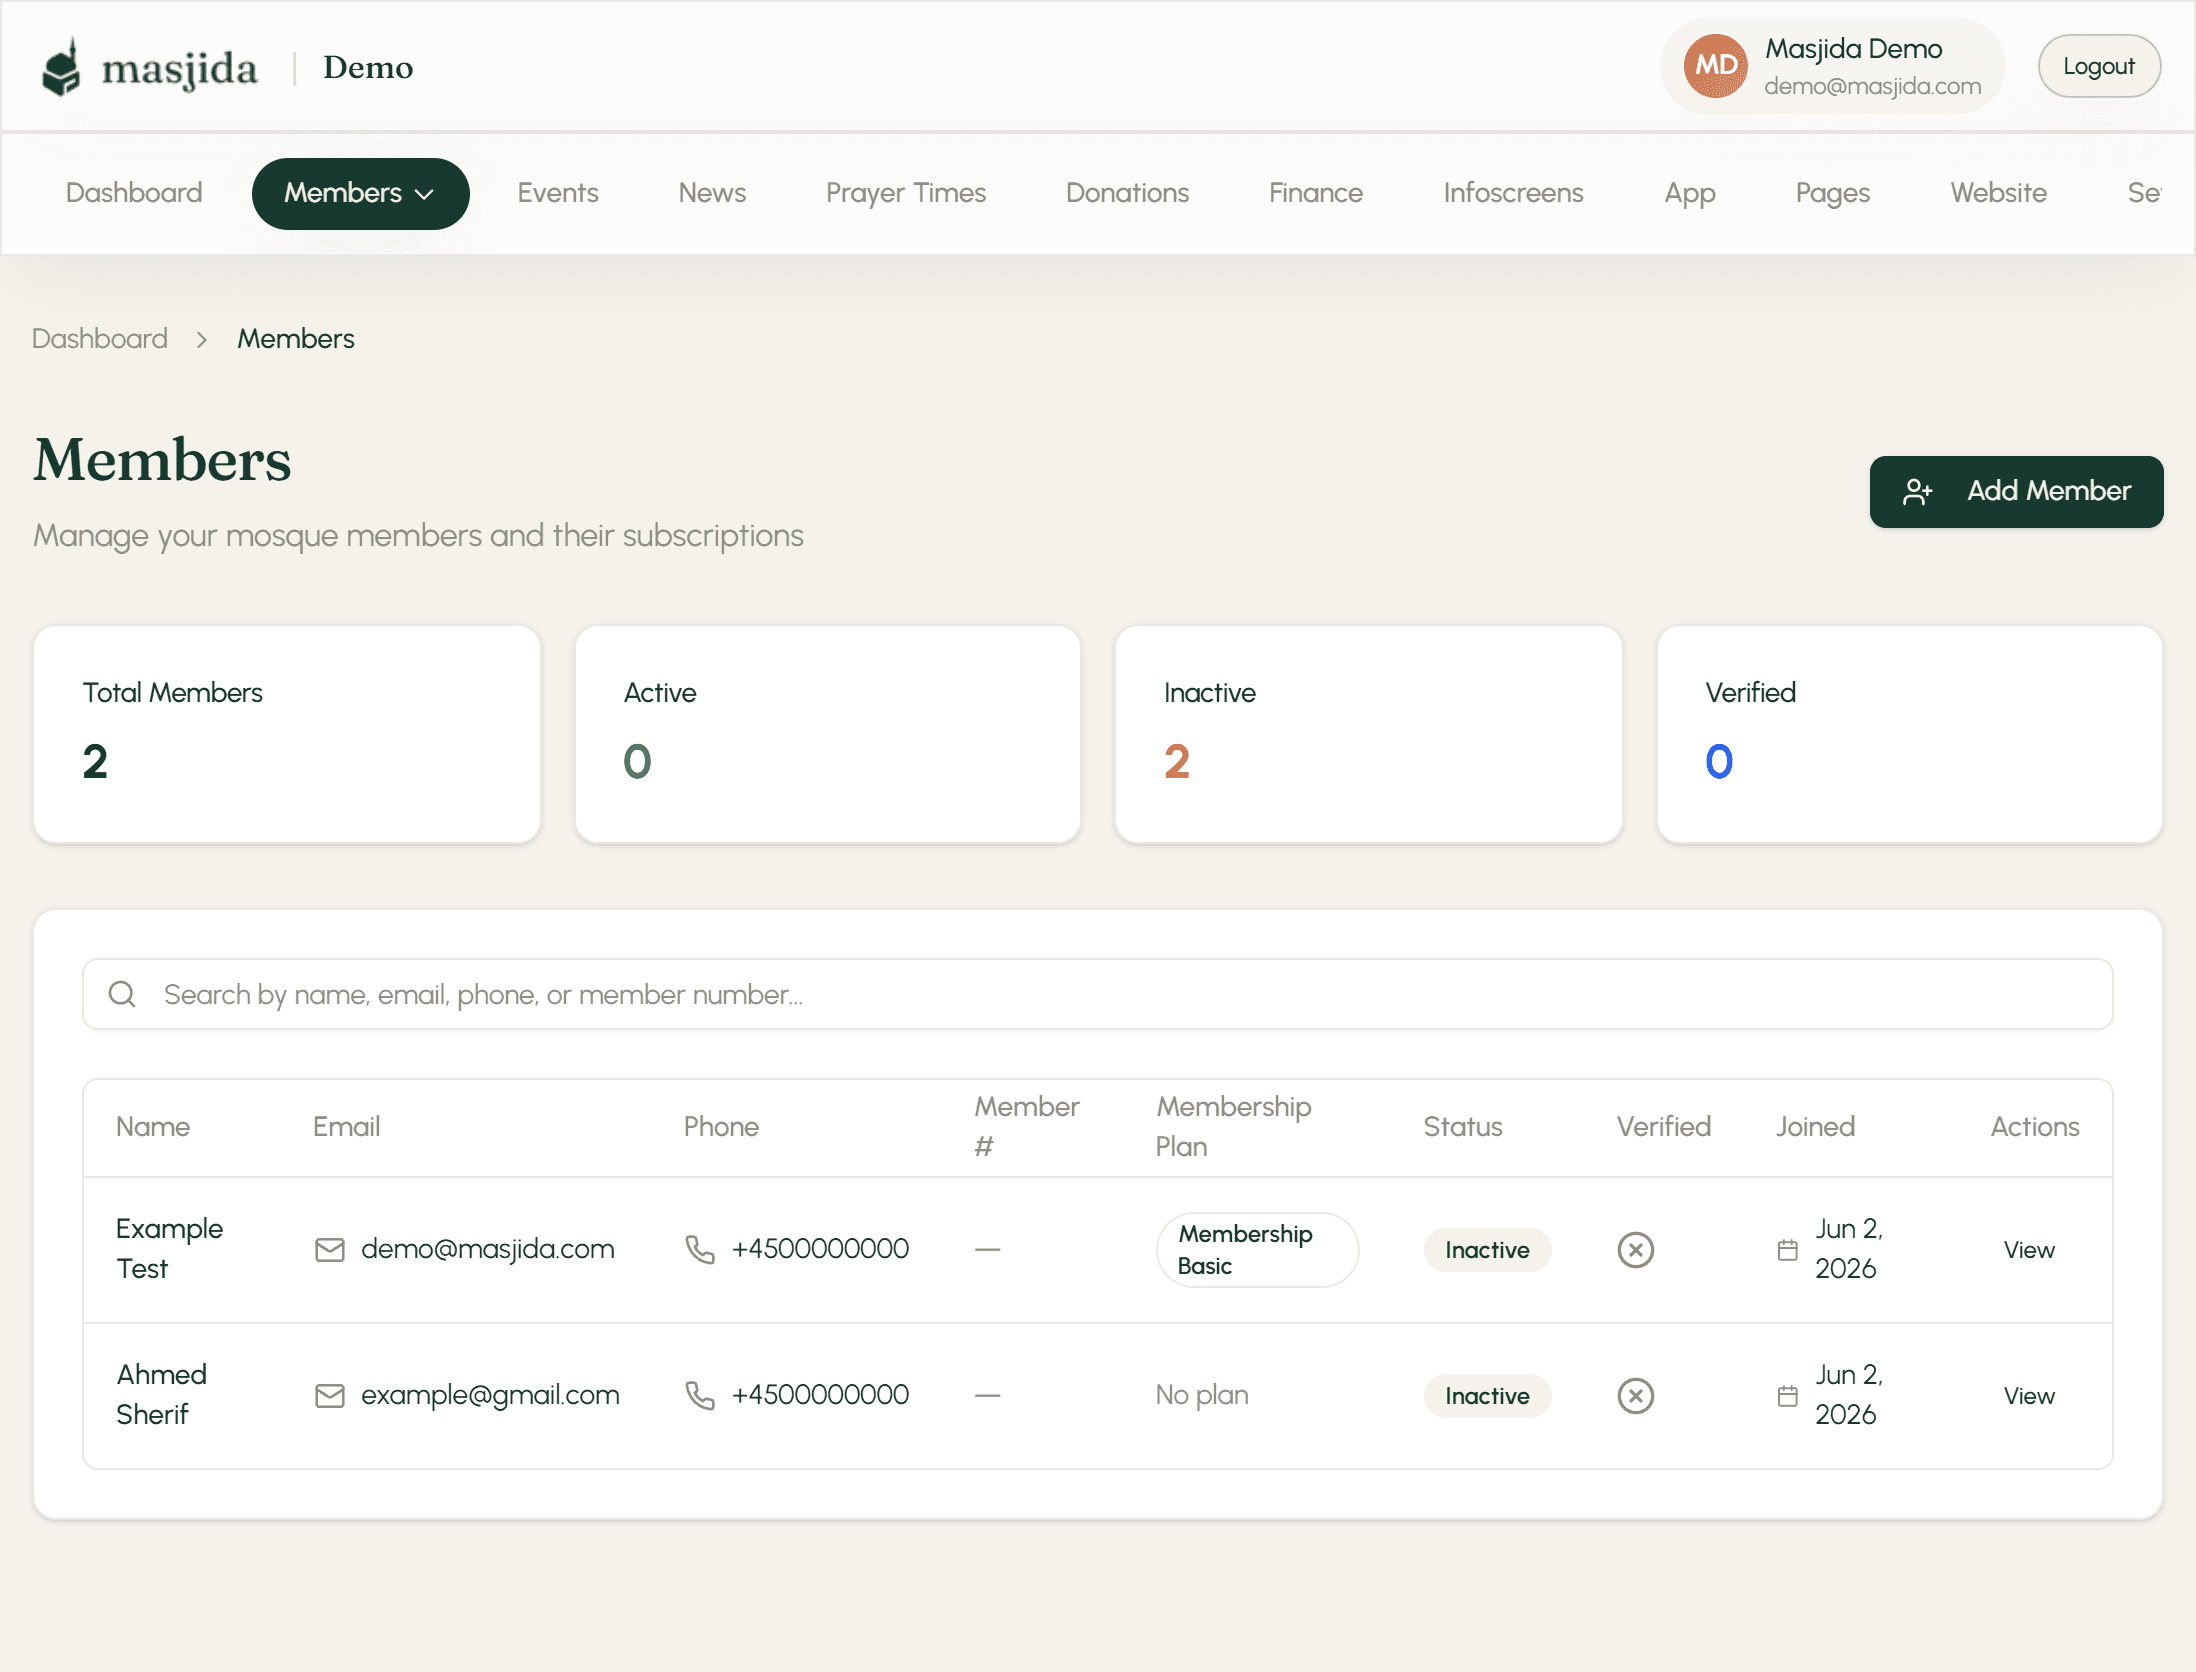Click phone number in Ahmed Sherif row
This screenshot has height=1672, width=2196.
[820, 1395]
